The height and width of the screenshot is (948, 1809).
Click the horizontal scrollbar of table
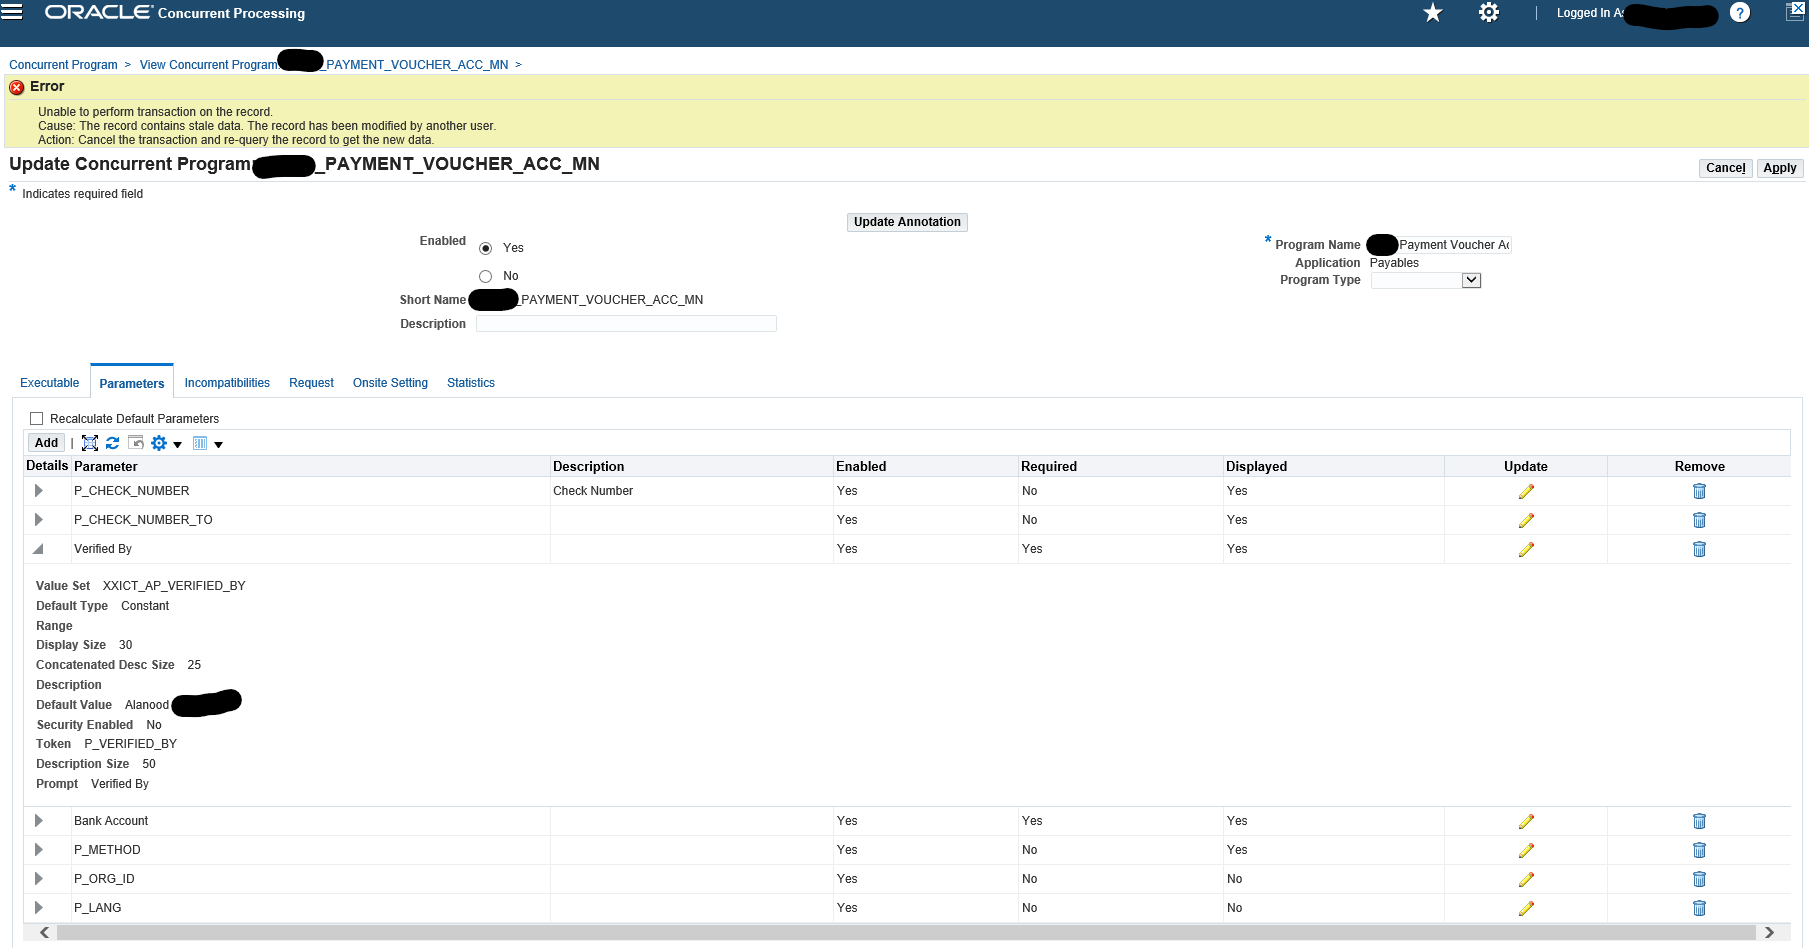coord(906,932)
